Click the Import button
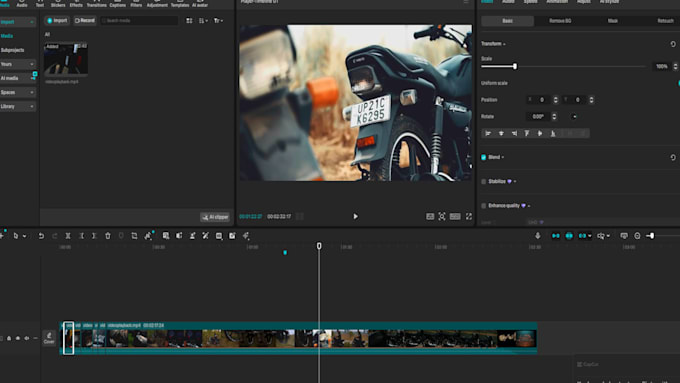680x383 pixels. click(x=57, y=20)
